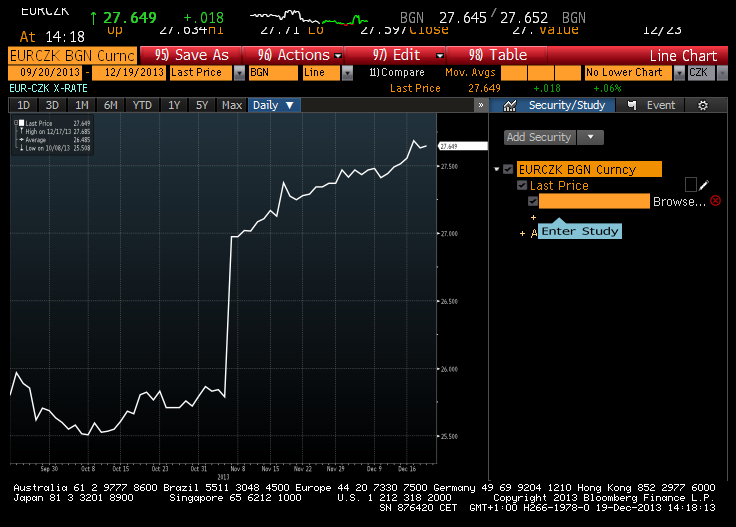Image resolution: width=736 pixels, height=527 pixels.
Task: Click the third Mov. Avgs input box
Action: coord(568,73)
